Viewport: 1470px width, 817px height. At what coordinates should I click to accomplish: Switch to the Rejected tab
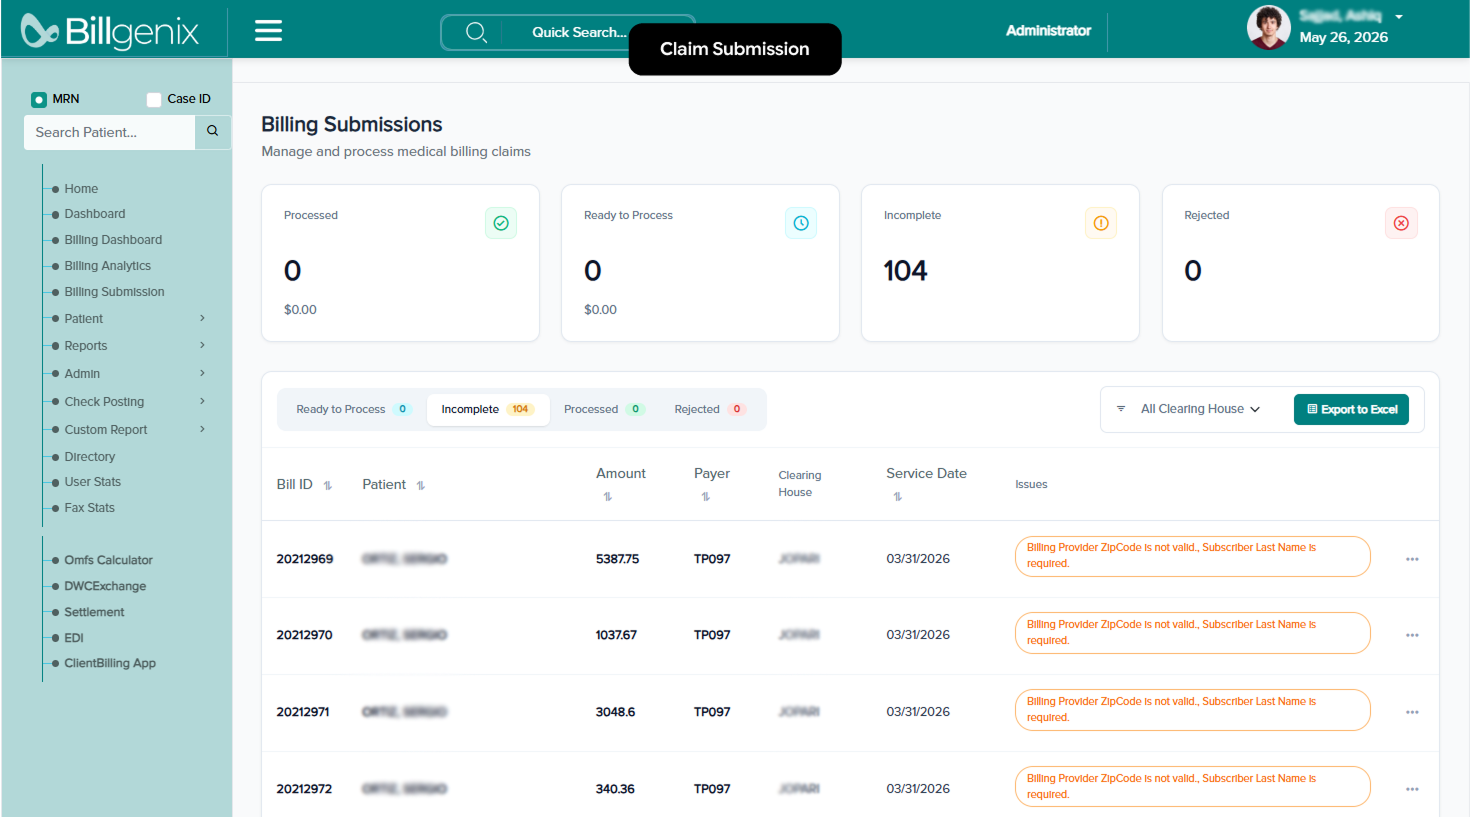tap(709, 409)
